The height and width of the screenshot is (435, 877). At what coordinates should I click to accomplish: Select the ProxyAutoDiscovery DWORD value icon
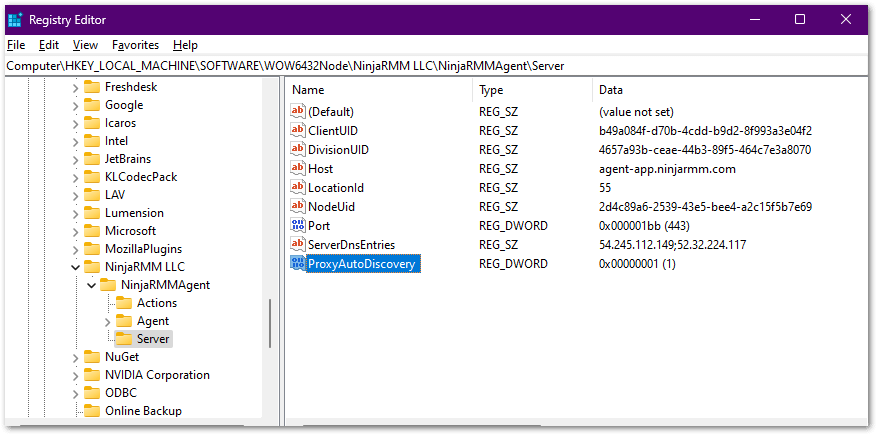[297, 264]
